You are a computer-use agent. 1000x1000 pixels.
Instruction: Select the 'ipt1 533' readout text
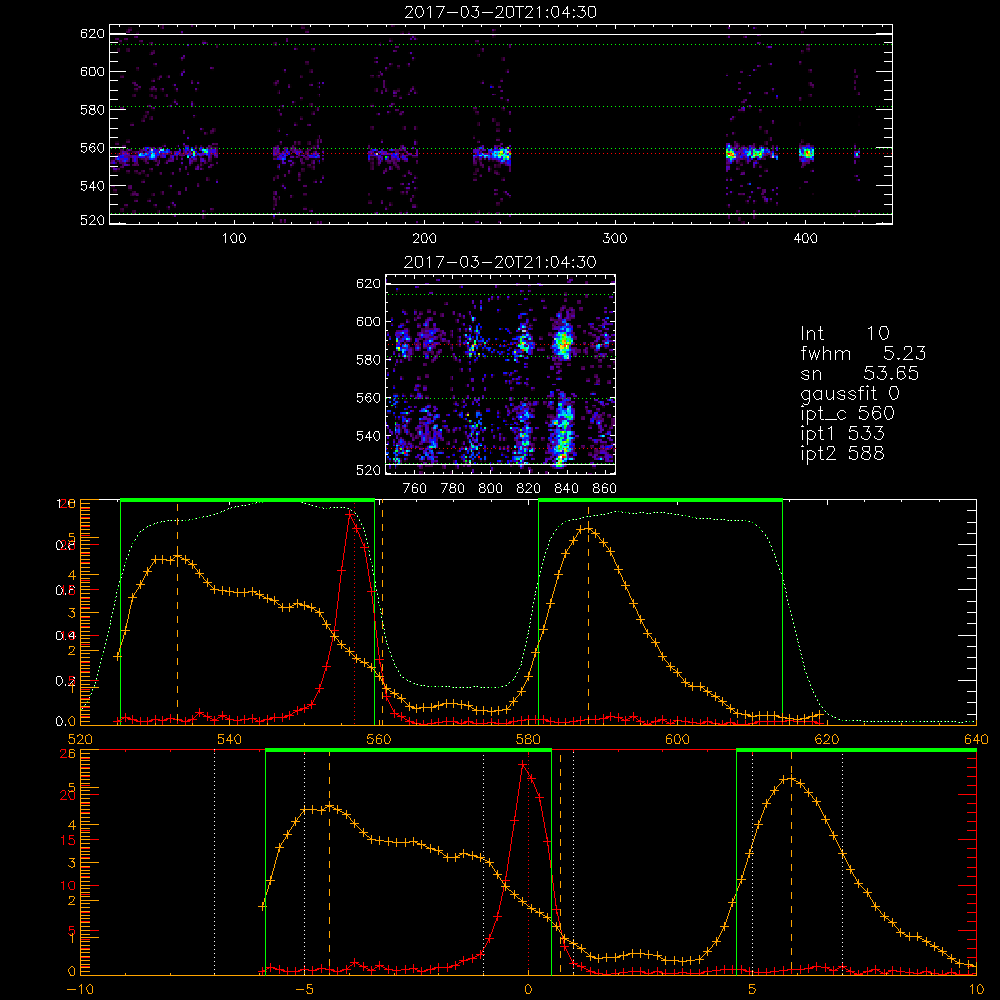842,434
